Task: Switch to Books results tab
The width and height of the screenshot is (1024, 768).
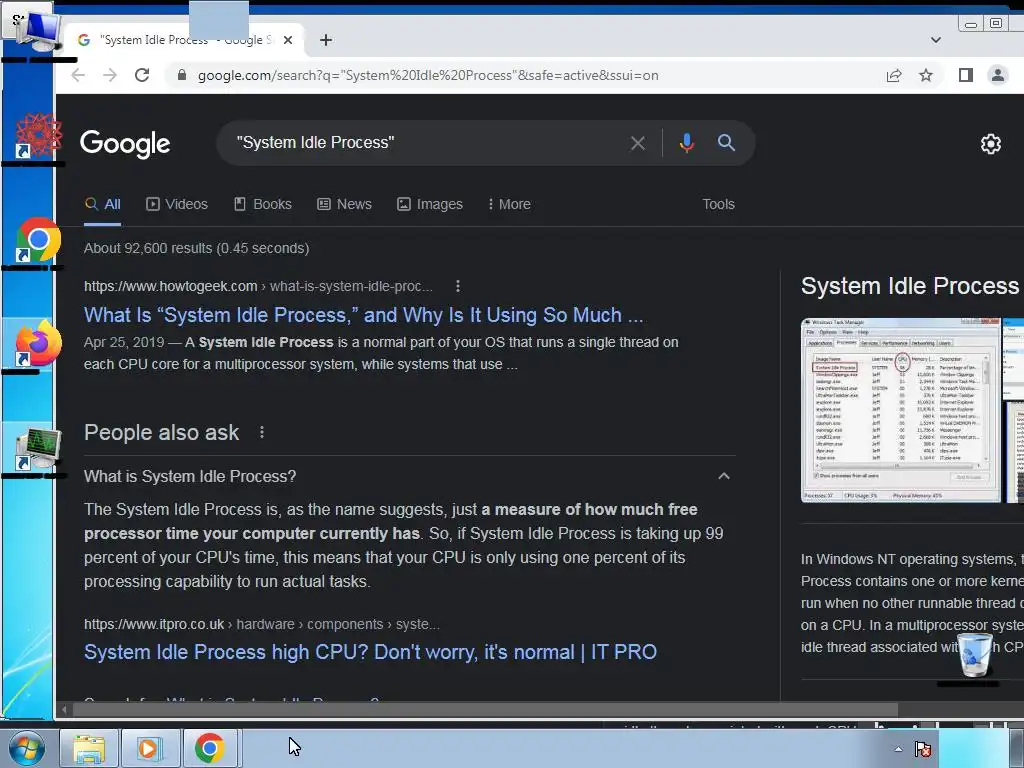Action: click(263, 204)
